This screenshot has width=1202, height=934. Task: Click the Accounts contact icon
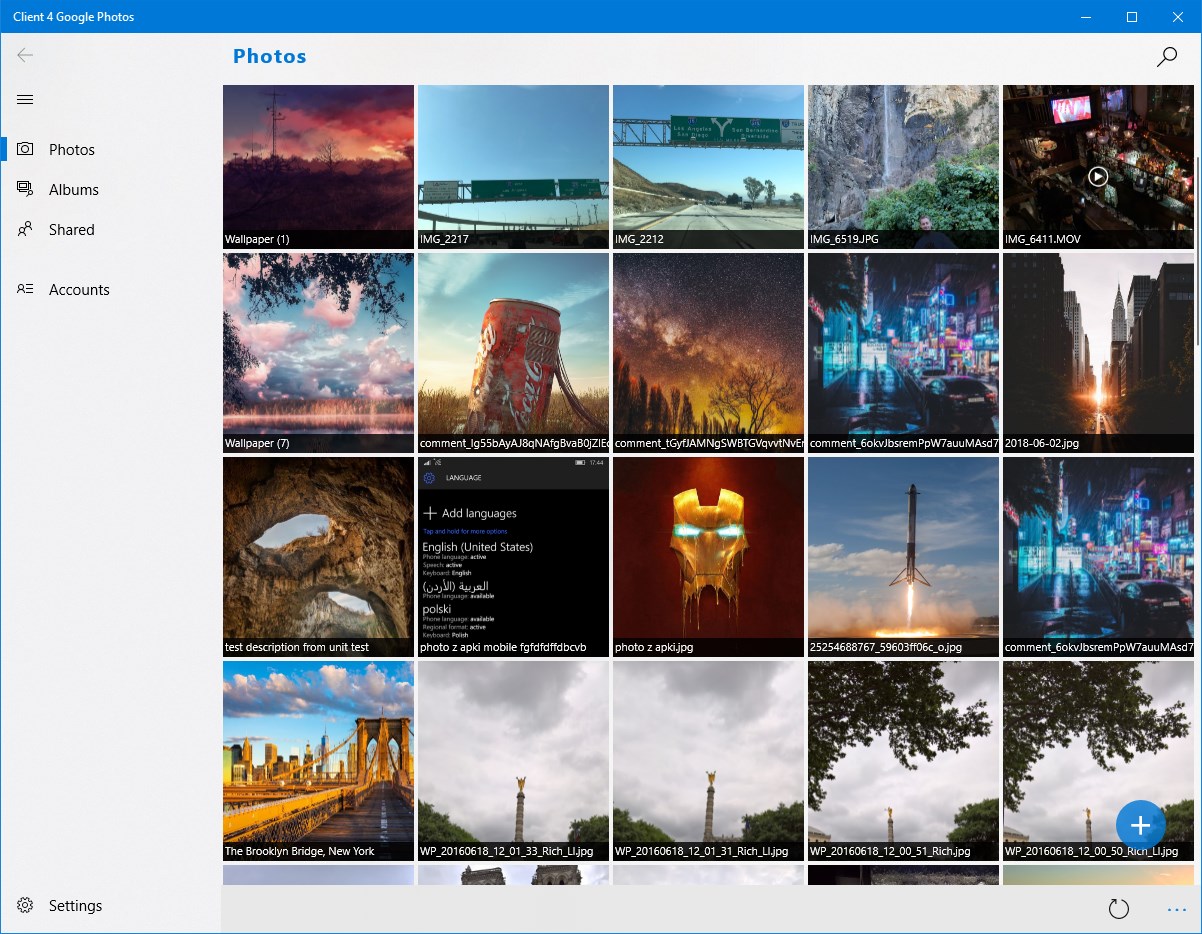point(25,289)
